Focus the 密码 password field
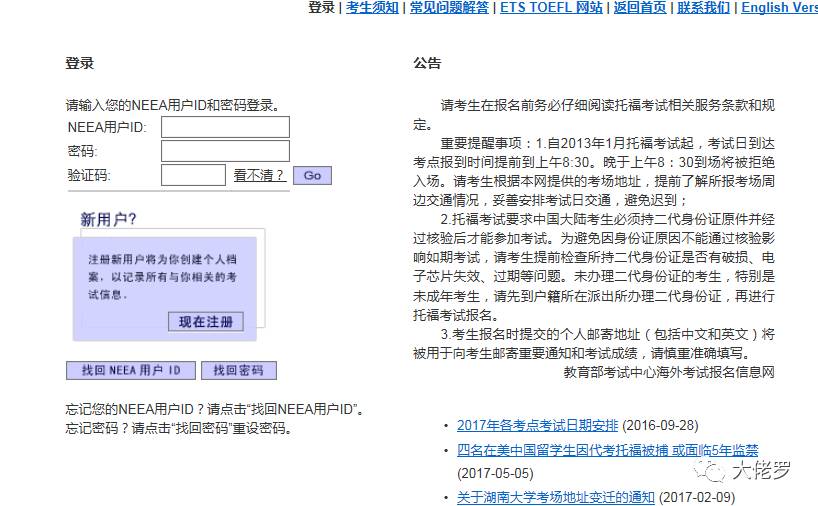This screenshot has height=506, width=818. click(x=225, y=151)
